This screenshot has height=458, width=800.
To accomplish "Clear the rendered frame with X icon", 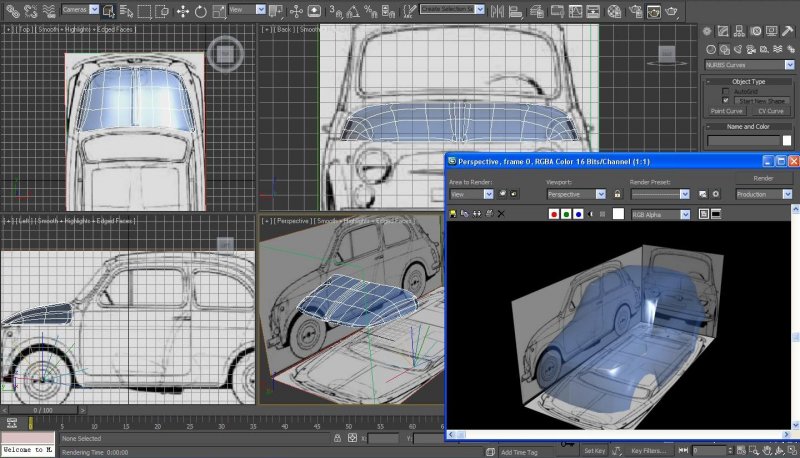I will tap(501, 214).
